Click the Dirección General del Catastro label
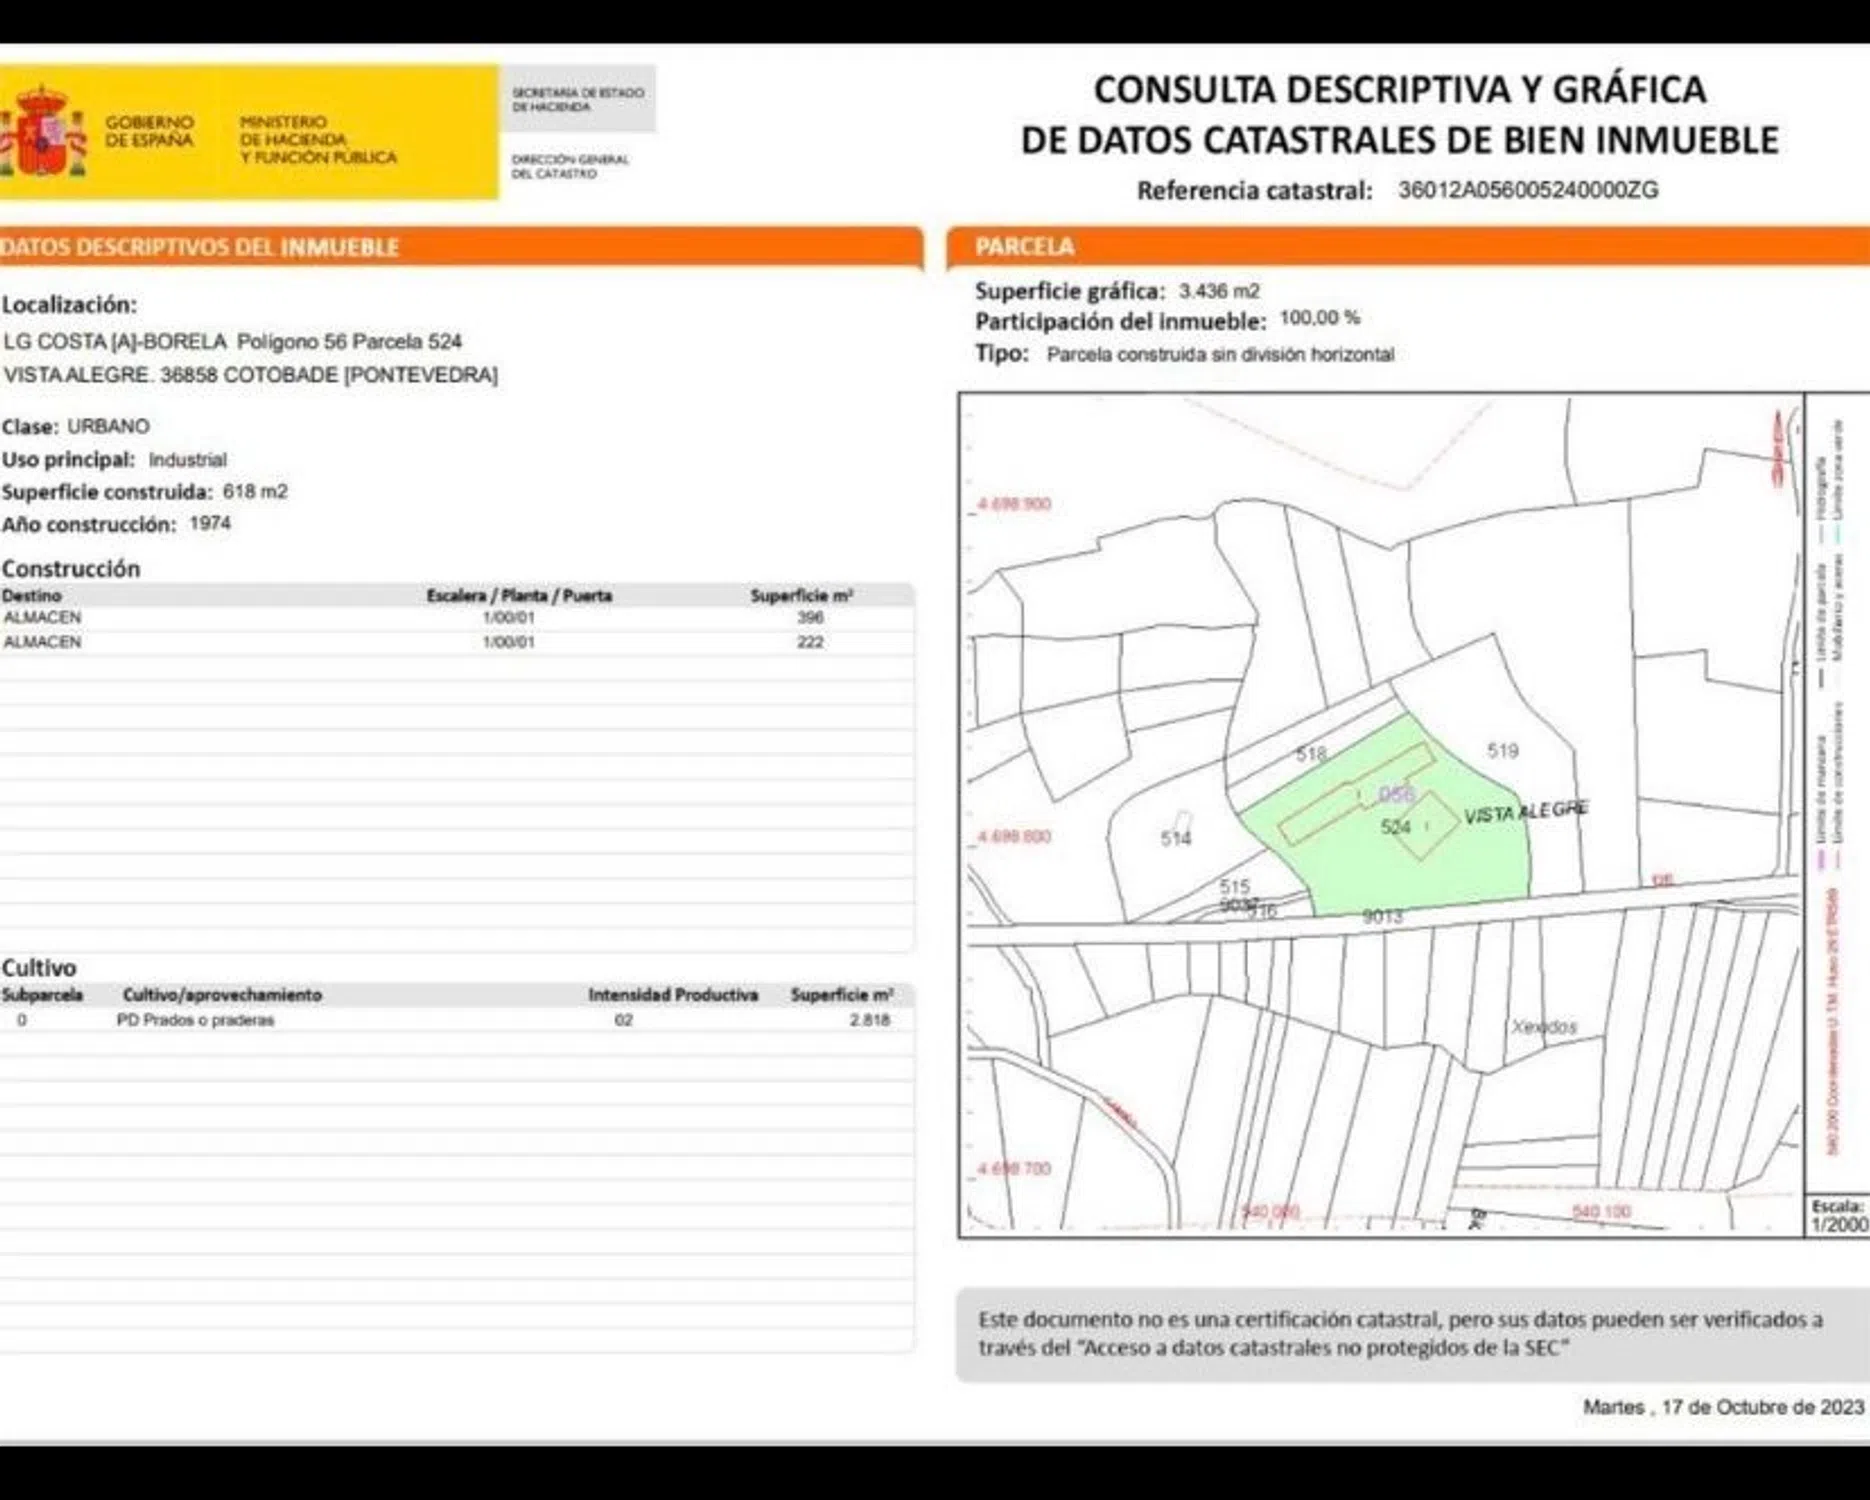This screenshot has height=1500, width=1870. (570, 166)
